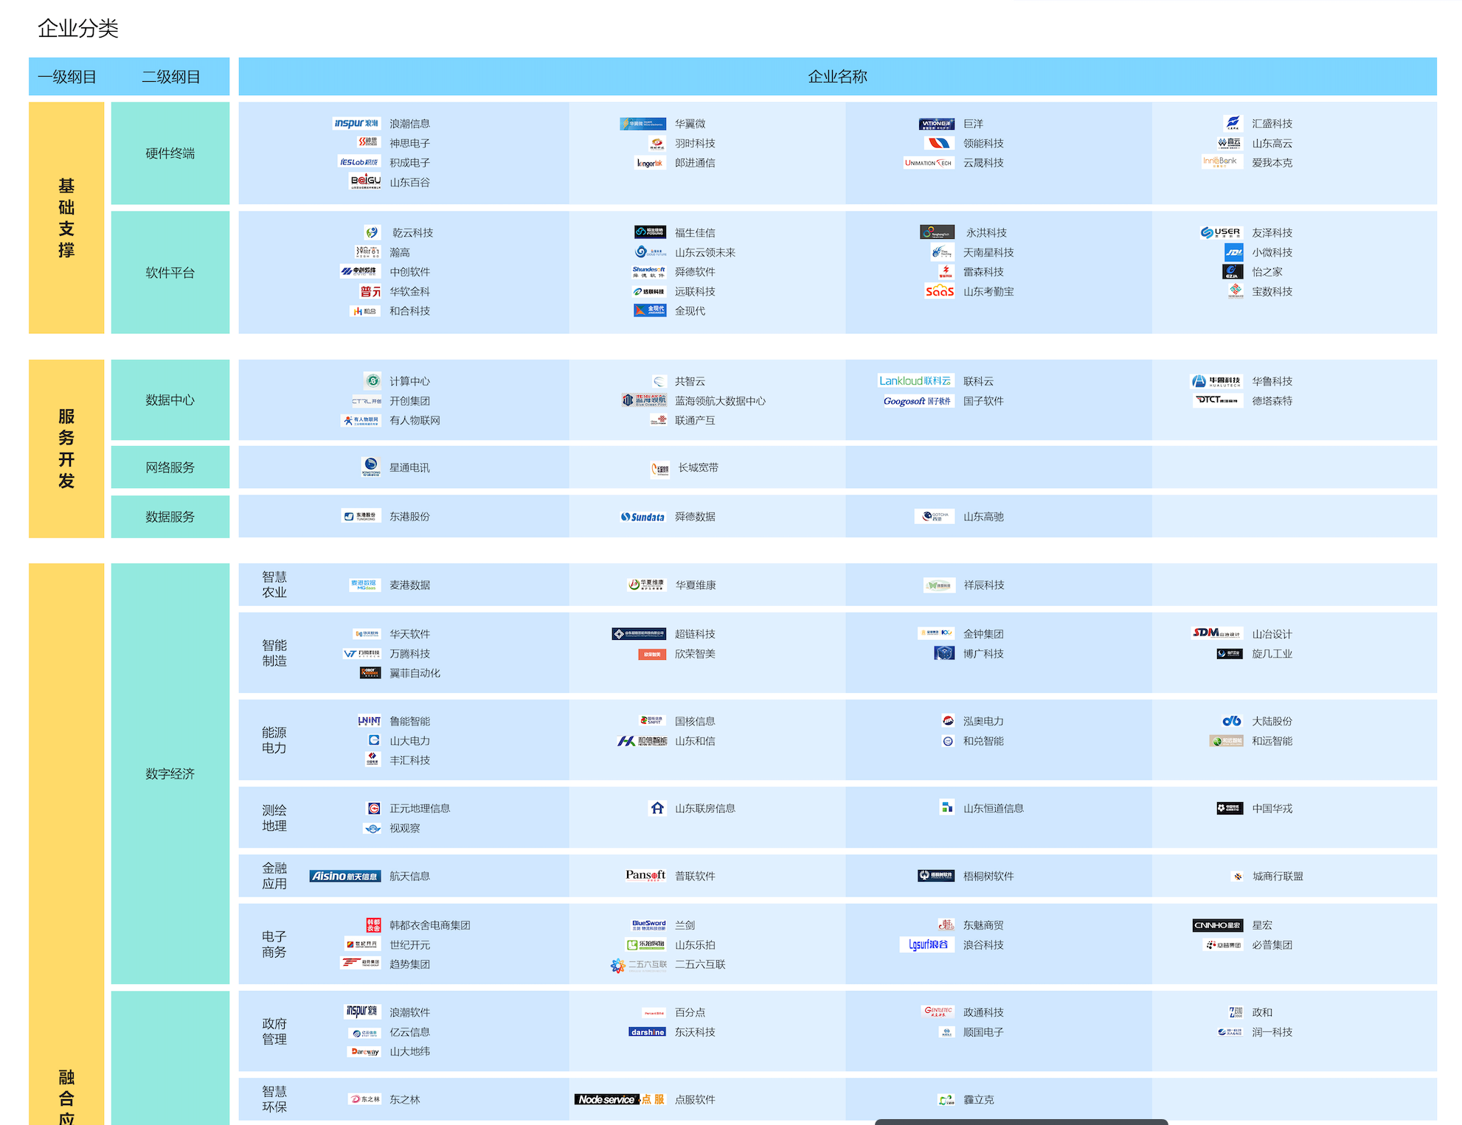Click the 企业名称 column header

(838, 77)
